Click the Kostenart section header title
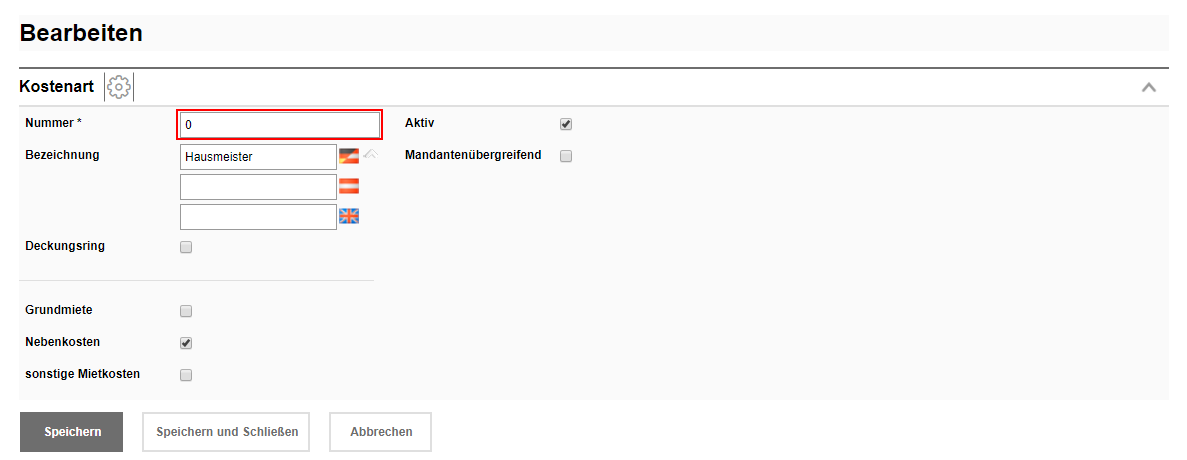The height and width of the screenshot is (460, 1187). click(57, 87)
